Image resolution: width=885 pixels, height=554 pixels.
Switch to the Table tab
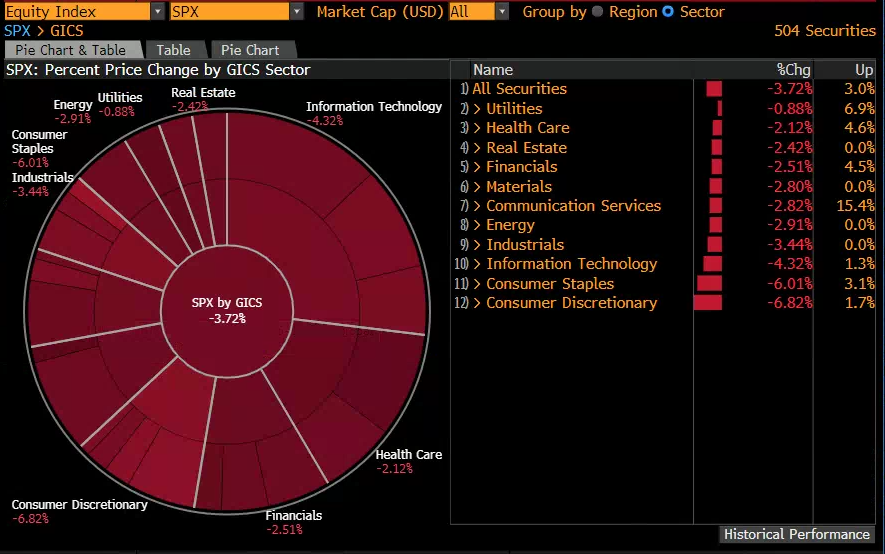[173, 50]
